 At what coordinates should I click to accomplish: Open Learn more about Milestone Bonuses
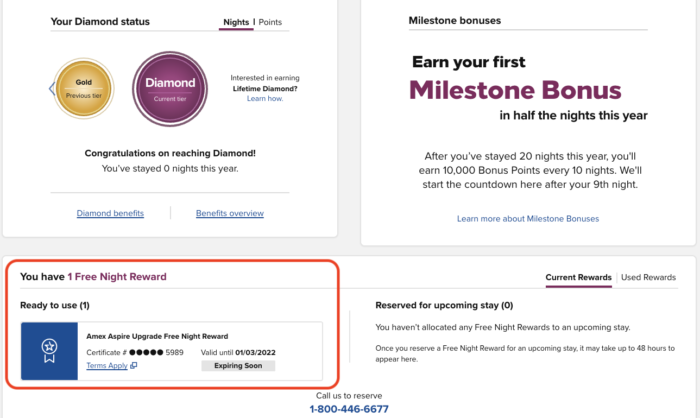(x=528, y=219)
